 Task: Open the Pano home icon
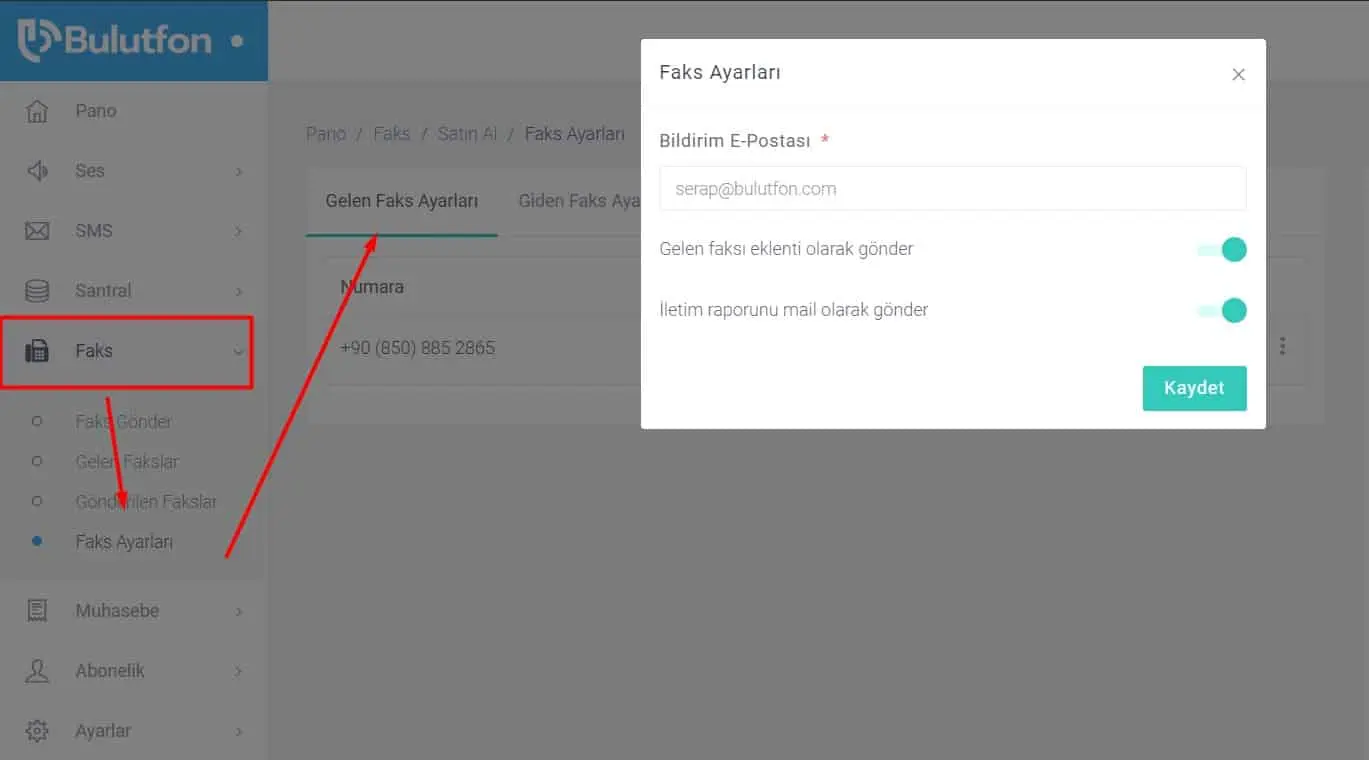[37, 111]
